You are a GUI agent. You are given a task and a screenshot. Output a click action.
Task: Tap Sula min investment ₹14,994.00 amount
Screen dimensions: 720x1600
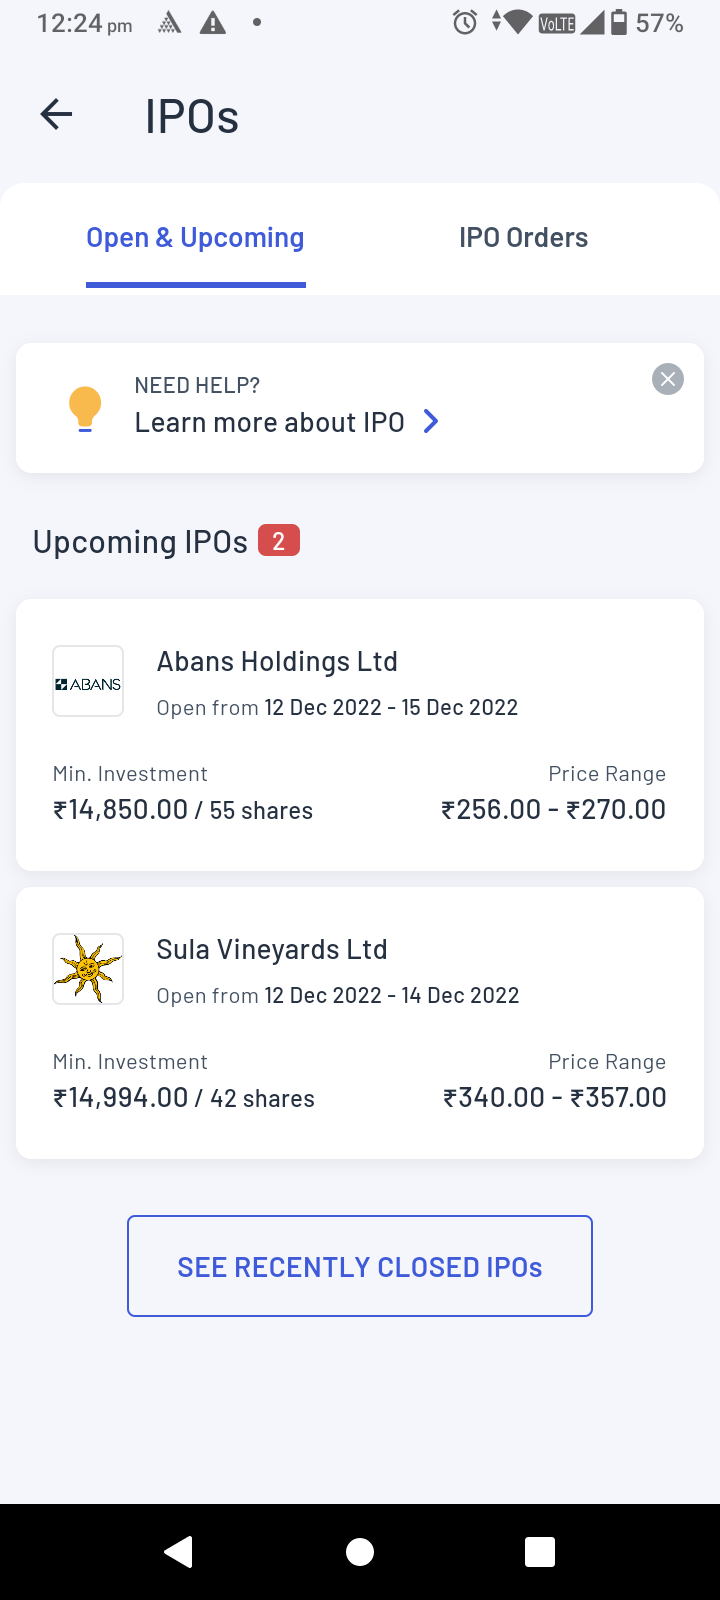coord(121,1098)
